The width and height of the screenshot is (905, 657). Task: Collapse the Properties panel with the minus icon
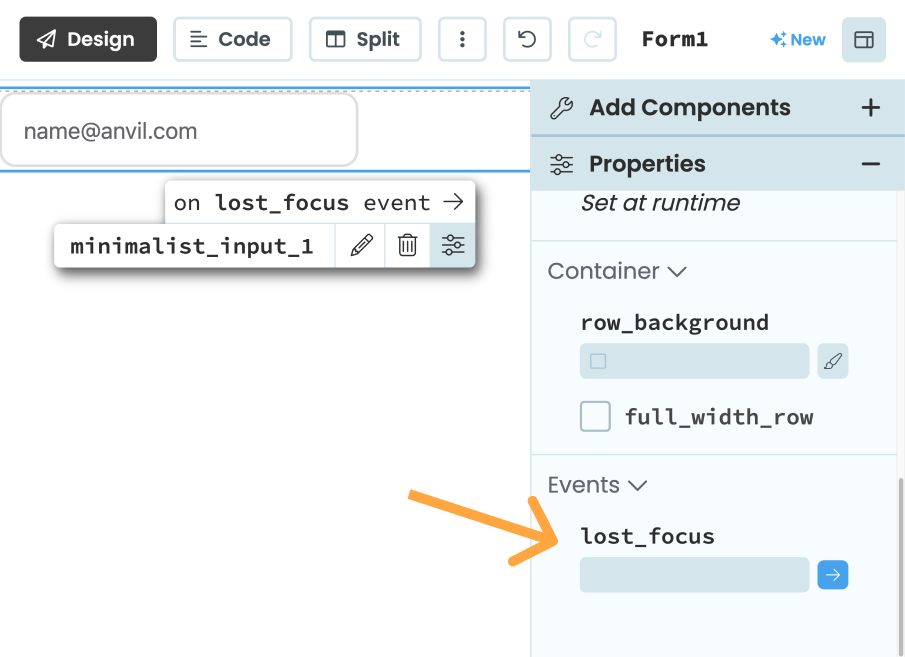[x=870, y=164]
